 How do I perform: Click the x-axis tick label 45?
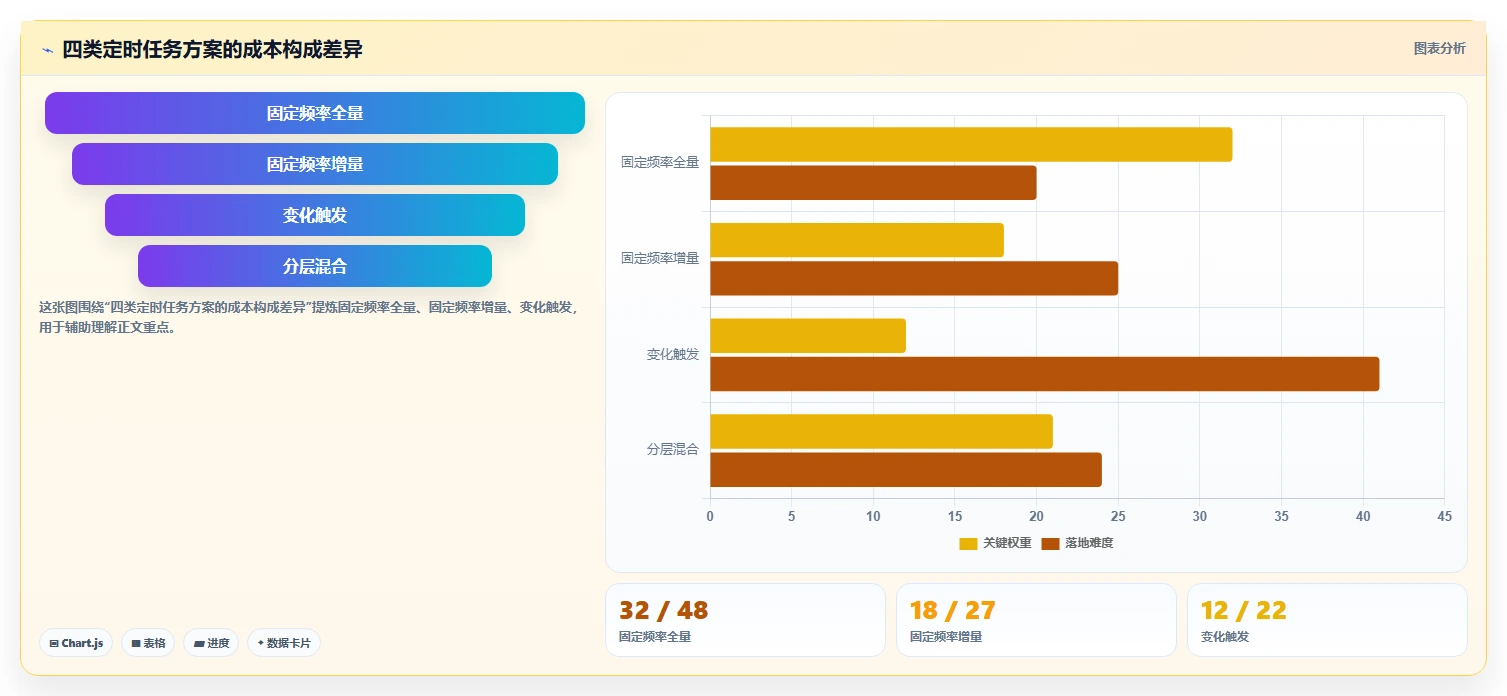(1444, 516)
